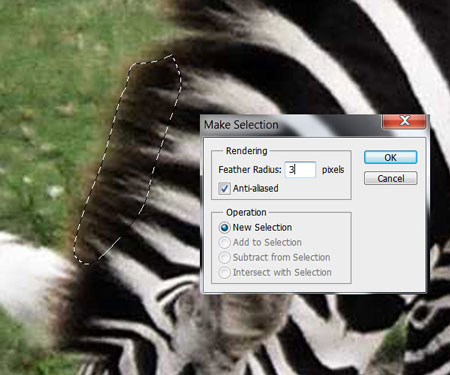Select Intersect with Selection radio option

pos(224,273)
